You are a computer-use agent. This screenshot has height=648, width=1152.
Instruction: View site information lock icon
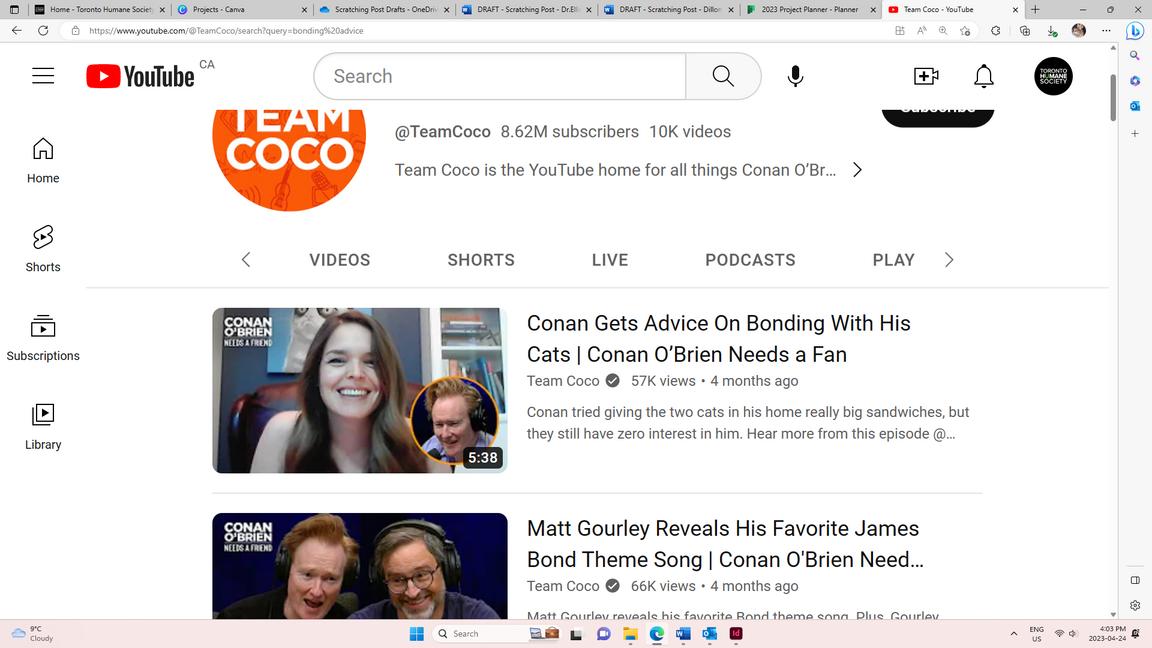point(75,31)
